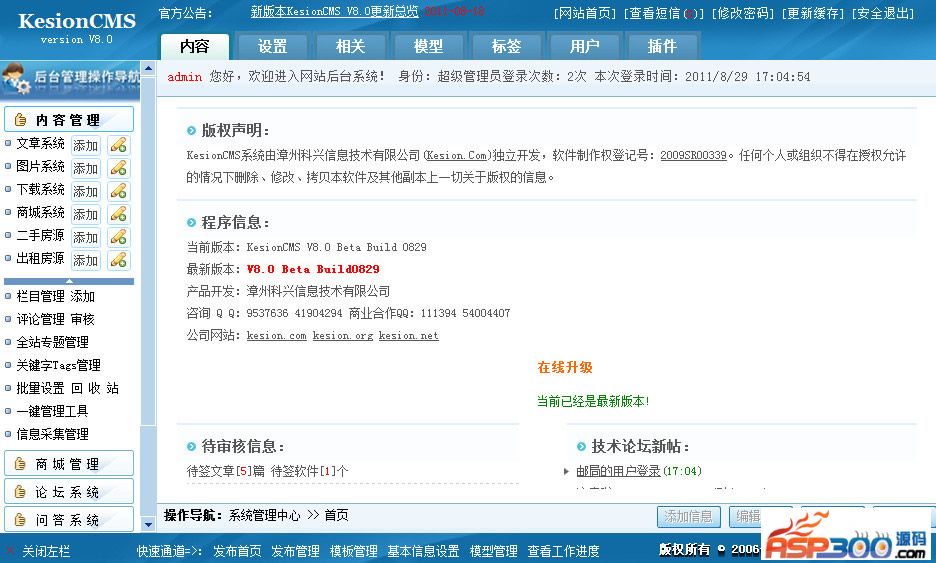The image size is (936, 563).
Task: Click the 发布首页 quick link
Action: [237, 551]
